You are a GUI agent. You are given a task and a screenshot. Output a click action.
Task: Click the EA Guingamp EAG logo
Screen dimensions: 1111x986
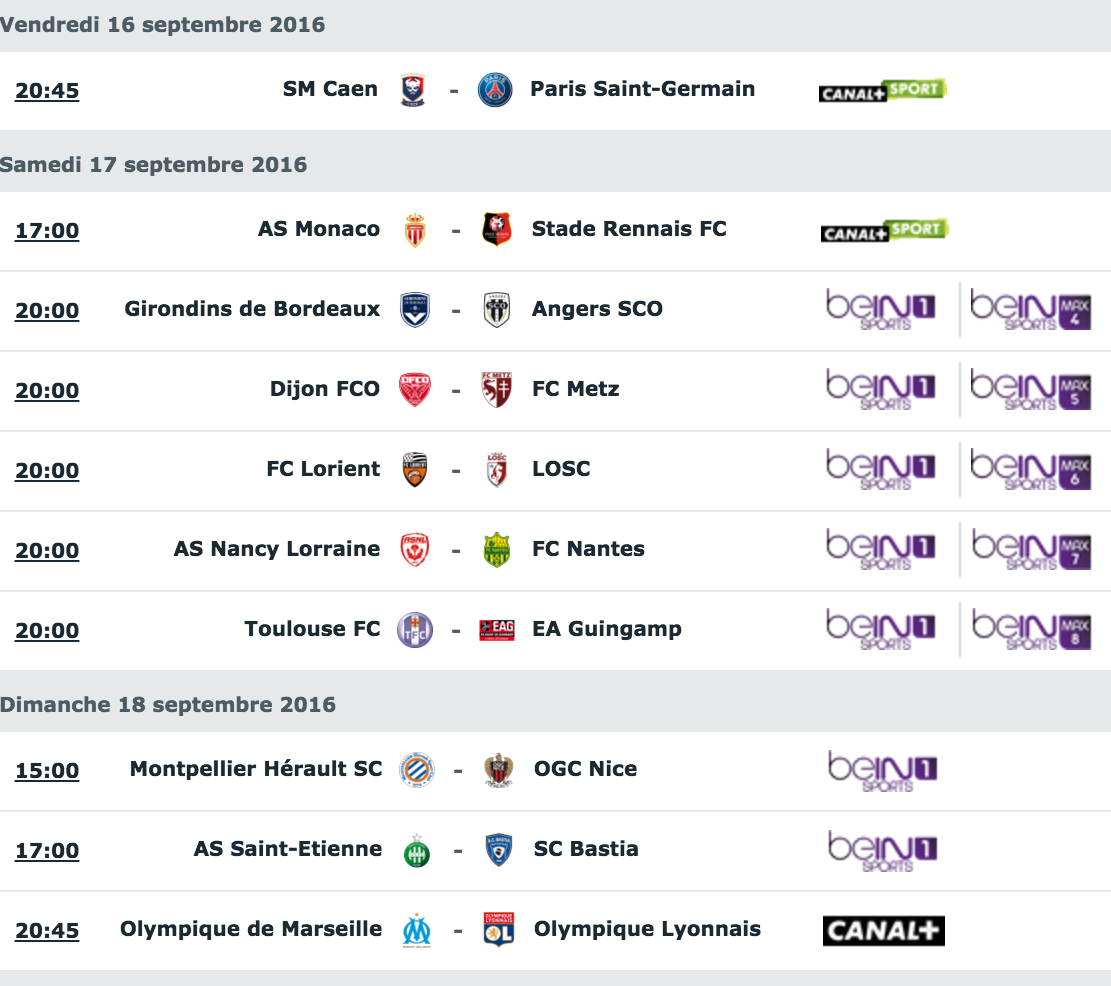[x=497, y=630]
